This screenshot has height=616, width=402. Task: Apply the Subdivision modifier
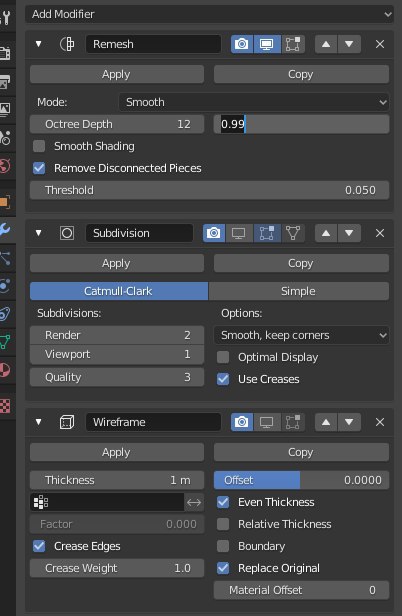(117, 263)
